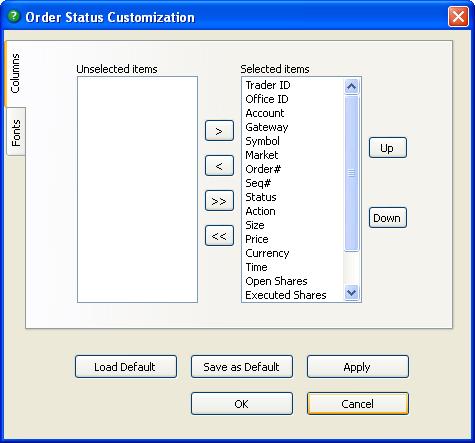Switch to the Fonts tab

pyautogui.click(x=16, y=132)
